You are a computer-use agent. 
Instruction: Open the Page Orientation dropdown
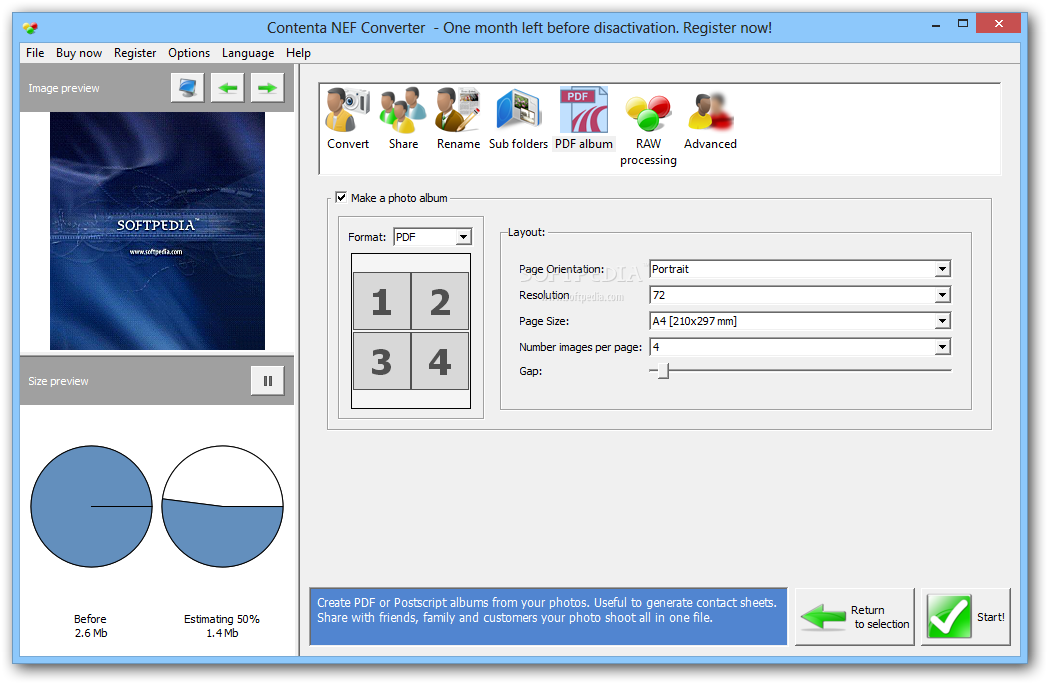pyautogui.click(x=800, y=269)
